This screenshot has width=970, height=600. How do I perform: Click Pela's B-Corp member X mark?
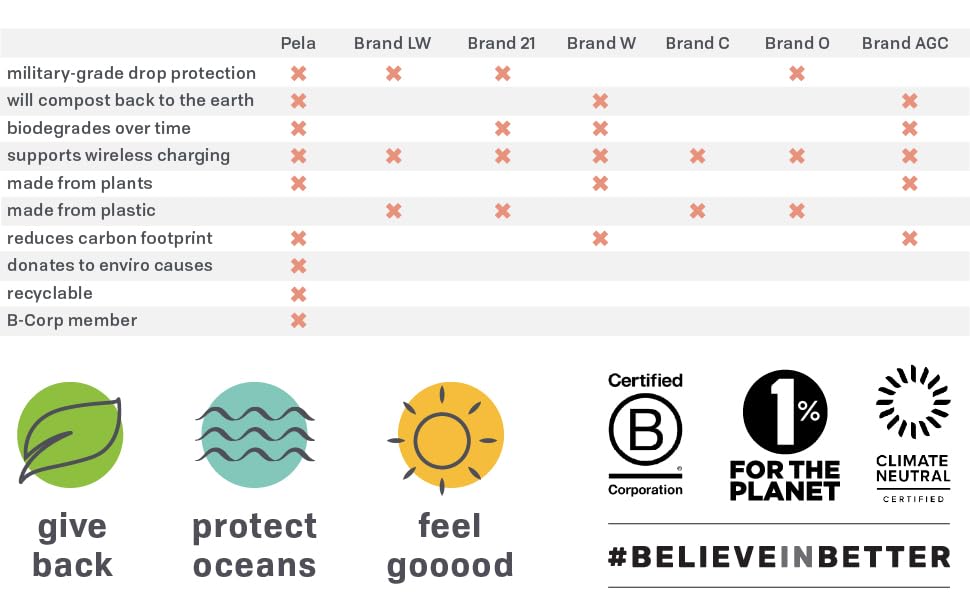[x=298, y=321]
